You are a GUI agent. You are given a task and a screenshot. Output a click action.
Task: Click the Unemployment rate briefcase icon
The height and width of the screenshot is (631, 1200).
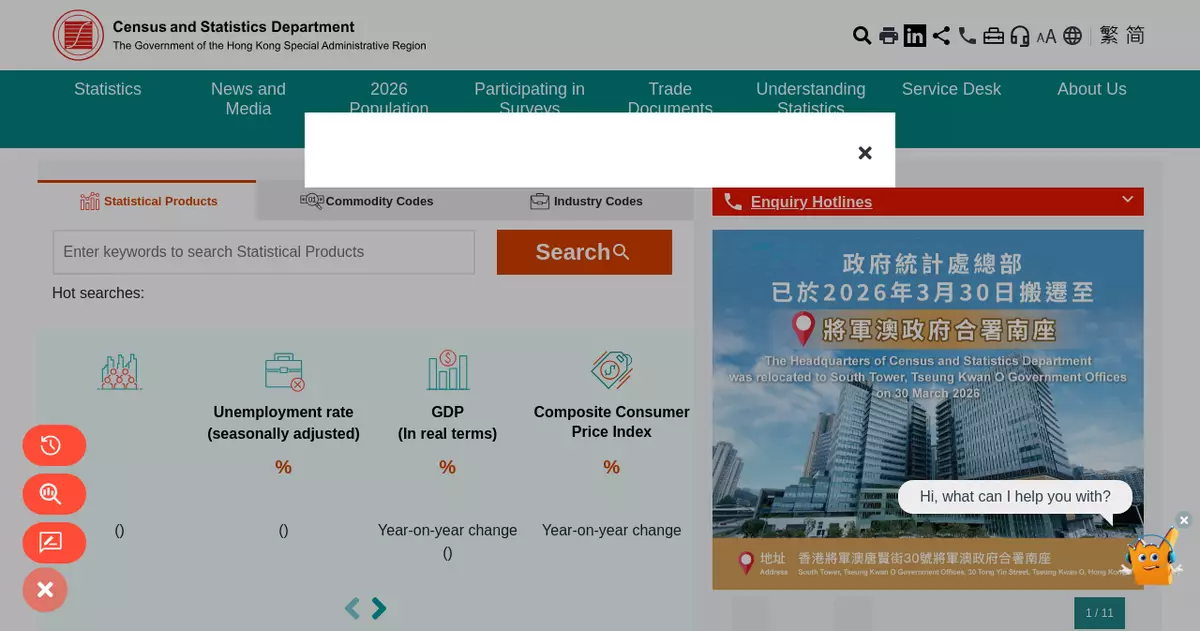click(x=284, y=371)
